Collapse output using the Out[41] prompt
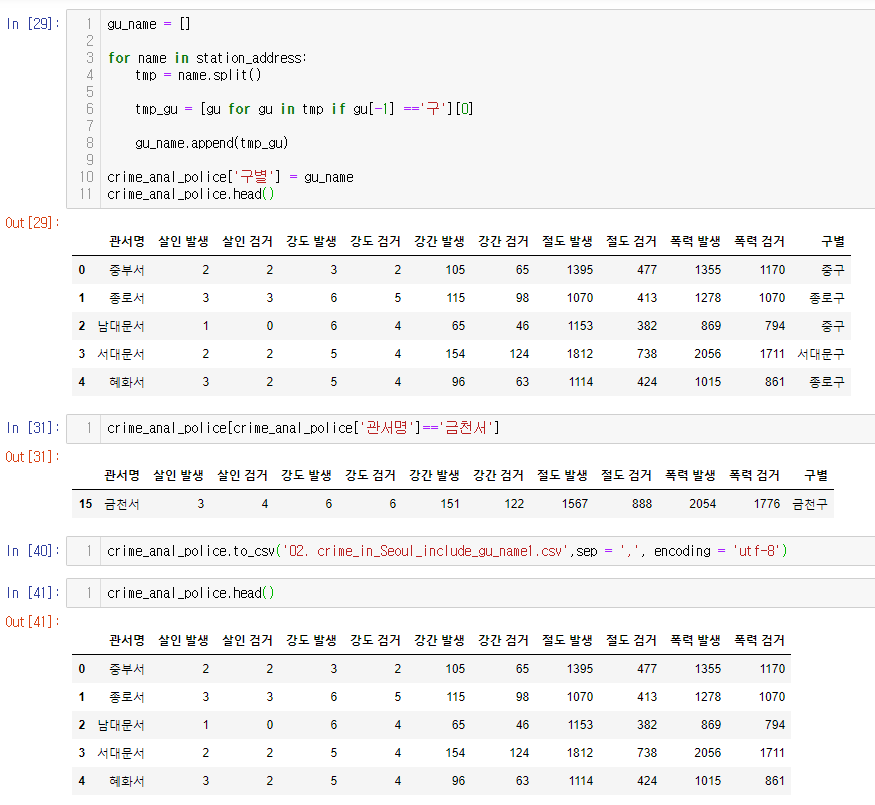875x805 pixels. coord(33,622)
